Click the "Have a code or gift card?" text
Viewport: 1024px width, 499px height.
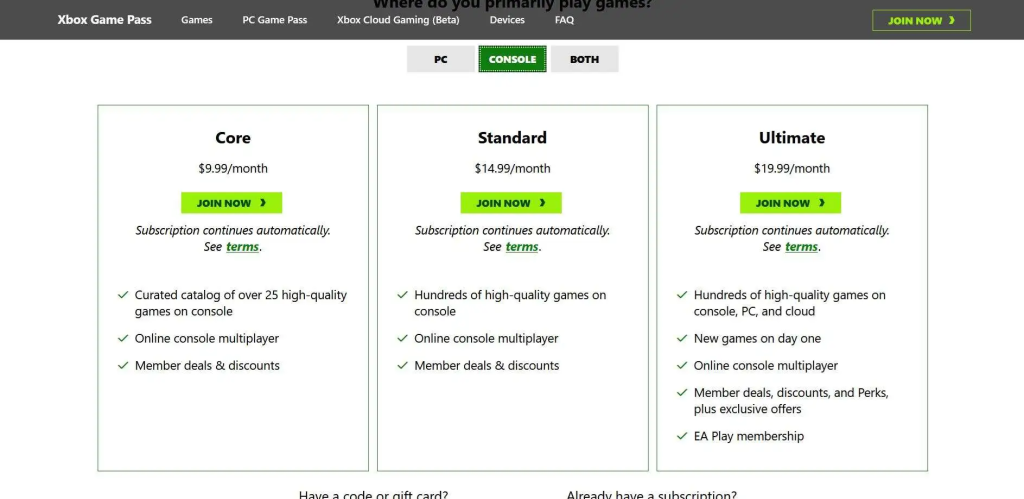[373, 494]
